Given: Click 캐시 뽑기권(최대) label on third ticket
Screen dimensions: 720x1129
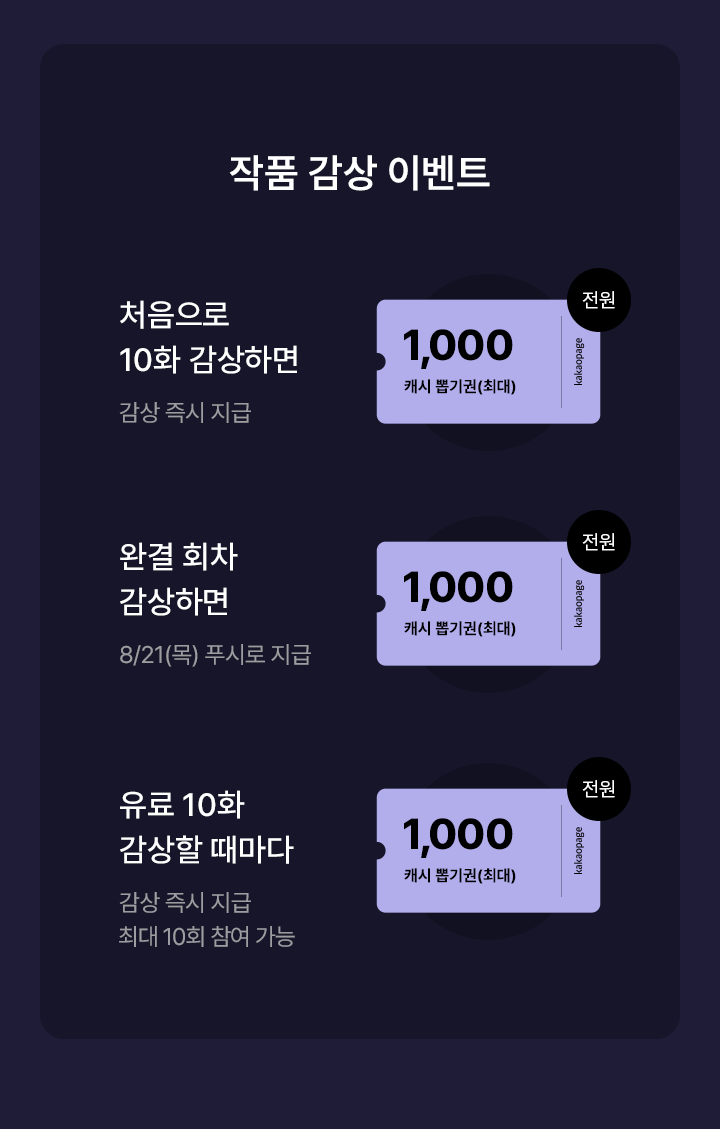Looking at the screenshot, I should (x=459, y=876).
